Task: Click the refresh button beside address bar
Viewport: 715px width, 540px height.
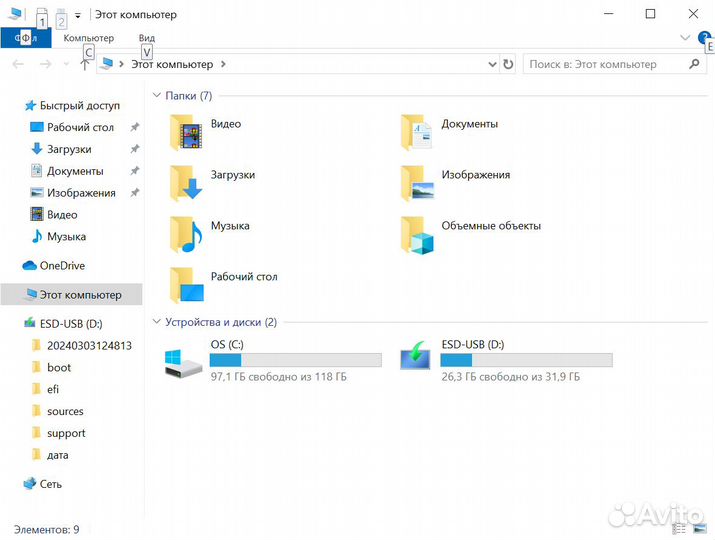Action: (508, 64)
